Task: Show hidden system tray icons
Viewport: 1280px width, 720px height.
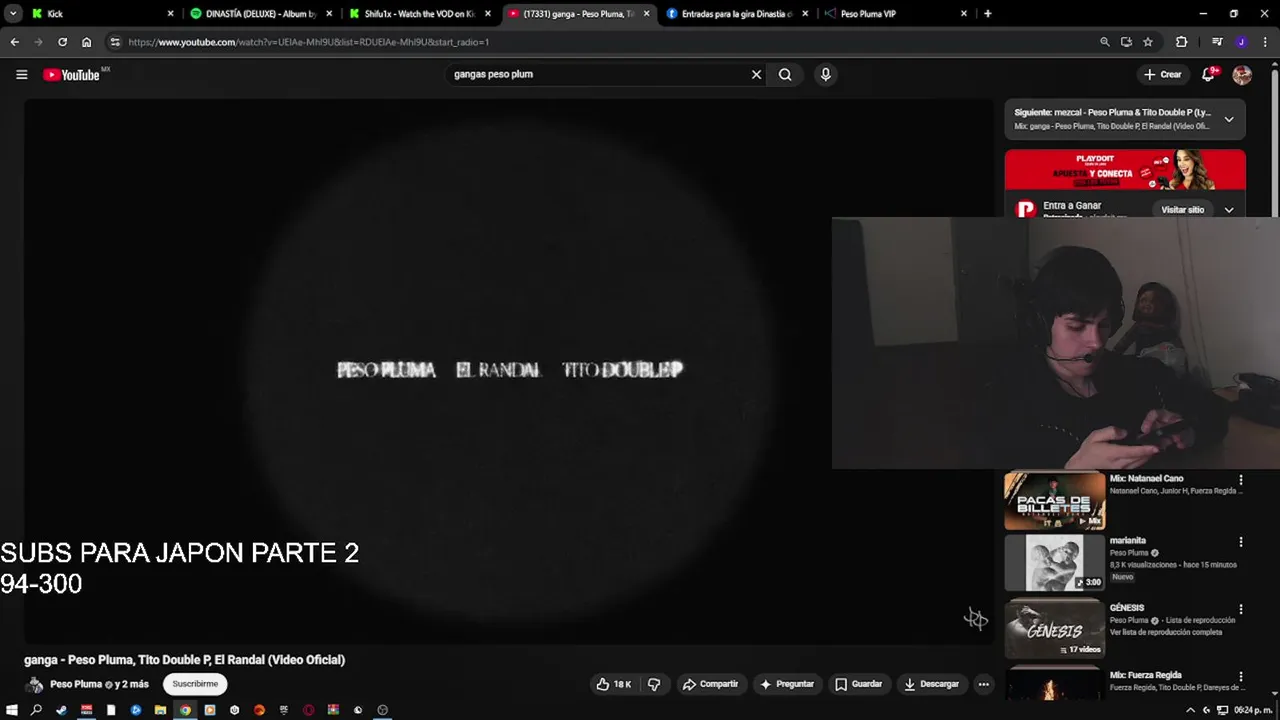Action: pyautogui.click(x=1190, y=710)
